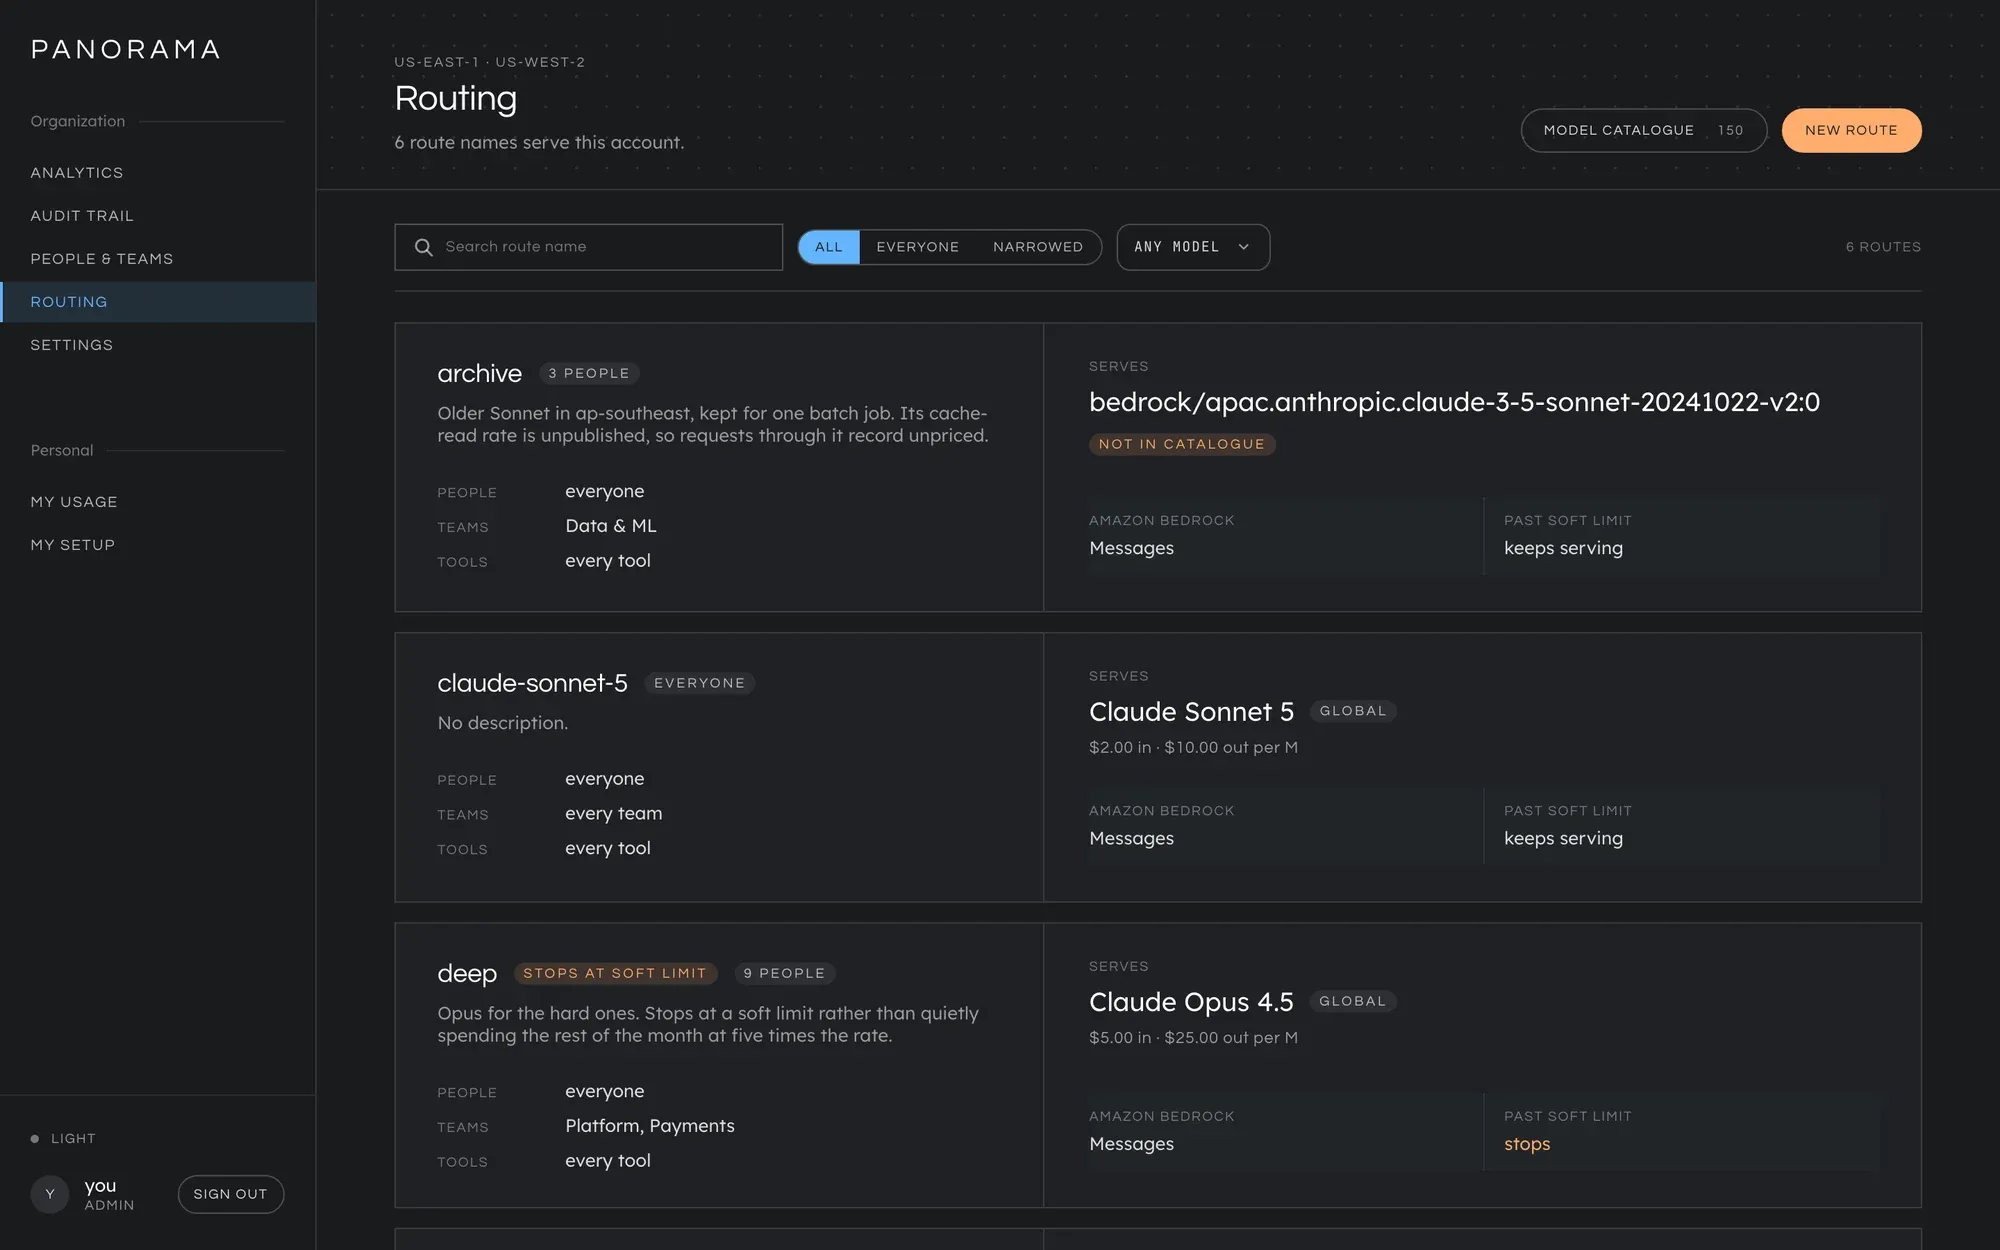The width and height of the screenshot is (2000, 1250).
Task: Click the bedrock/apac.anthropic.claude-3-5-sonnet model name
Action: [x=1454, y=402]
